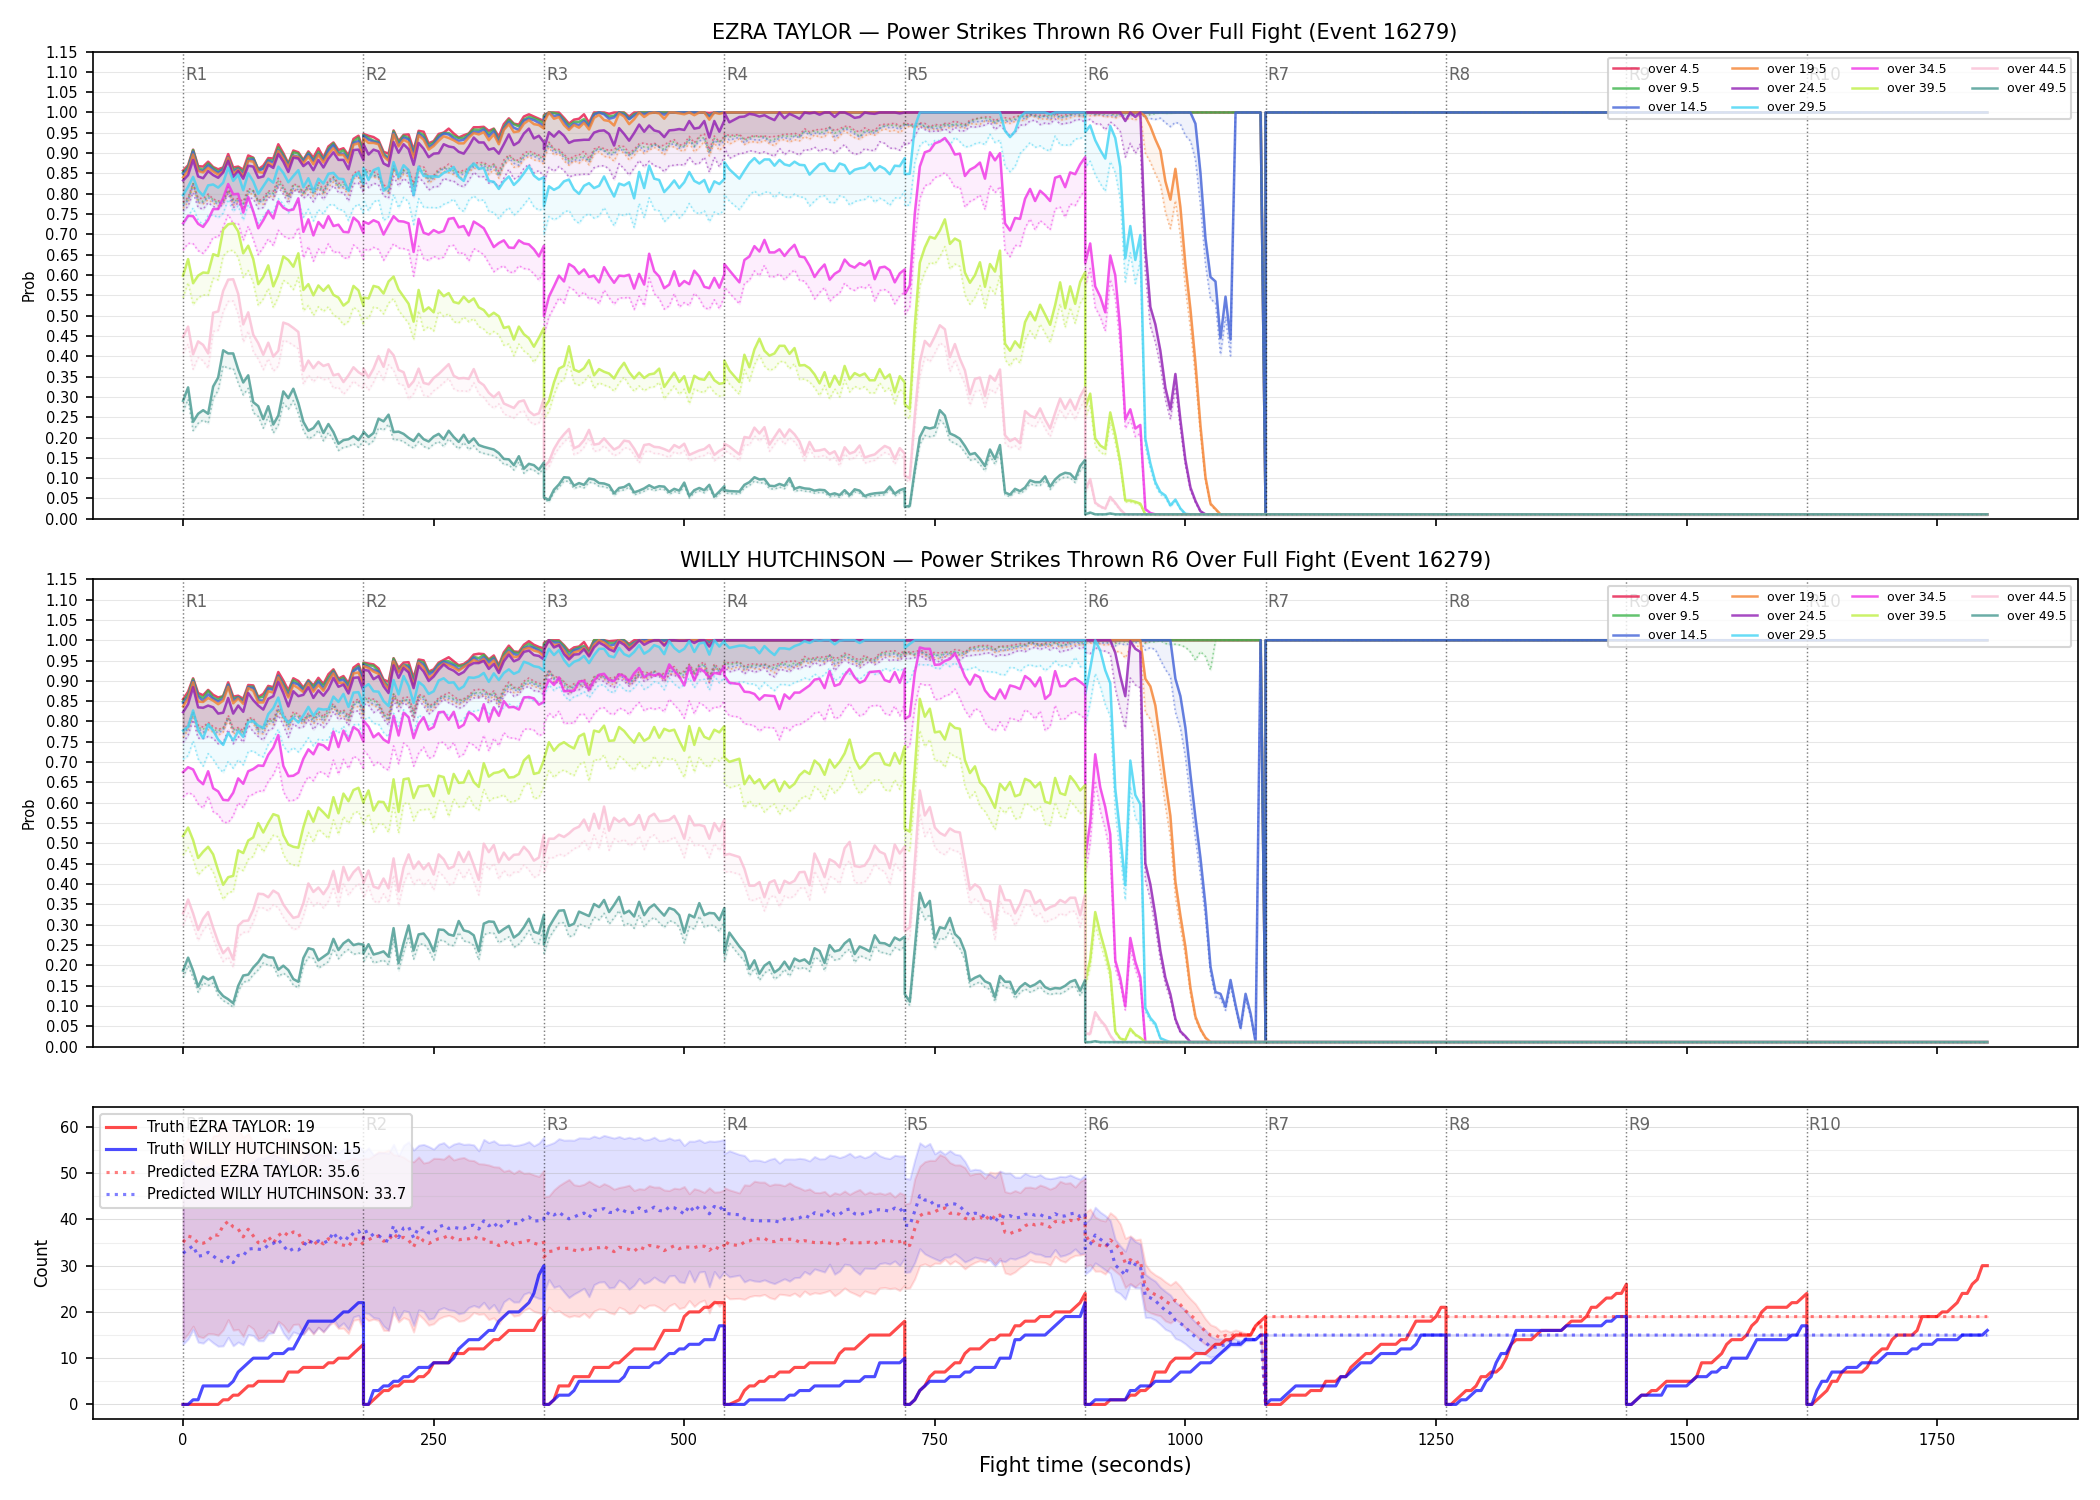This screenshot has width=2100, height=1500.
Task: Click the R10 label in bottom count chart
Action: 1824,1124
